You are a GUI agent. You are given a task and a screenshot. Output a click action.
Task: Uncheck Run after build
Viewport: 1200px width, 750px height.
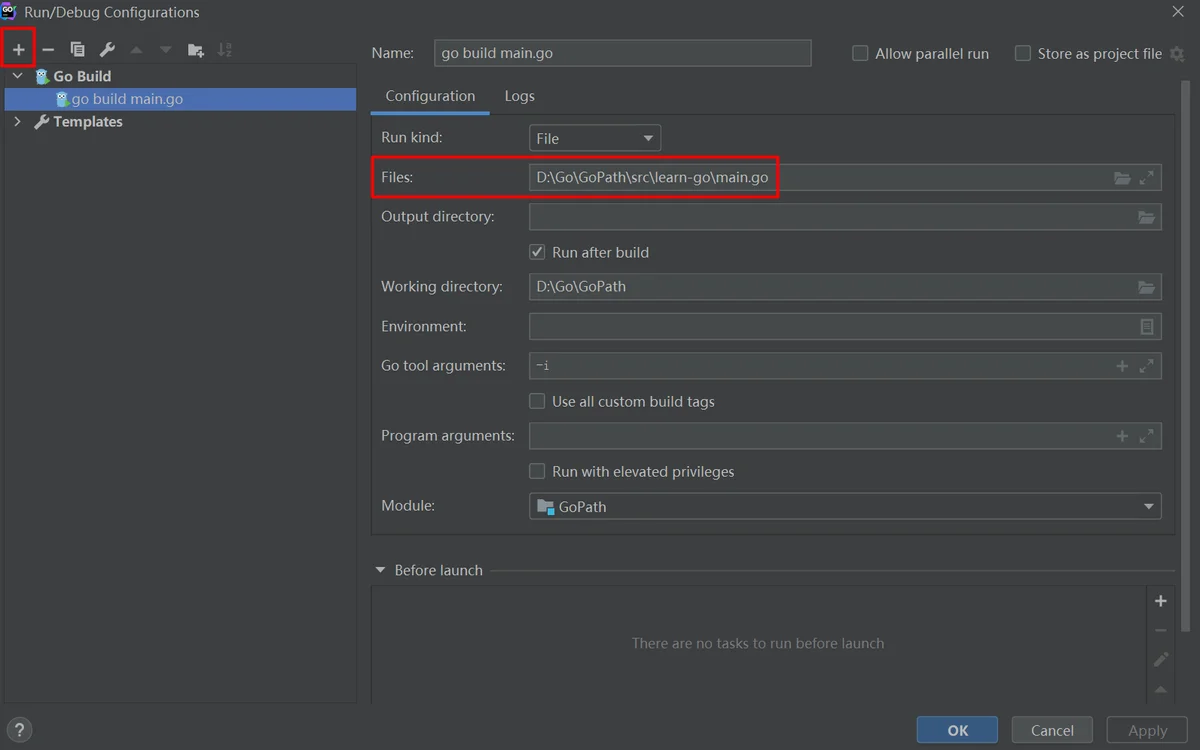(x=538, y=252)
